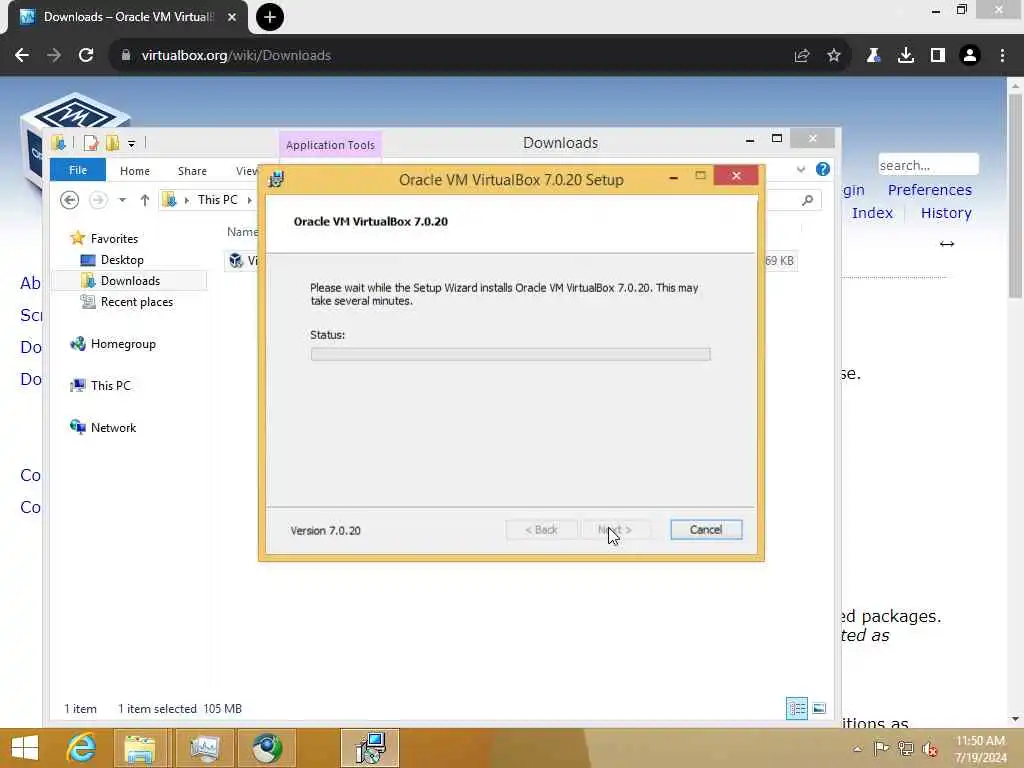Open Chrome profile avatar
Image resolution: width=1024 pixels, height=768 pixels.
970,56
